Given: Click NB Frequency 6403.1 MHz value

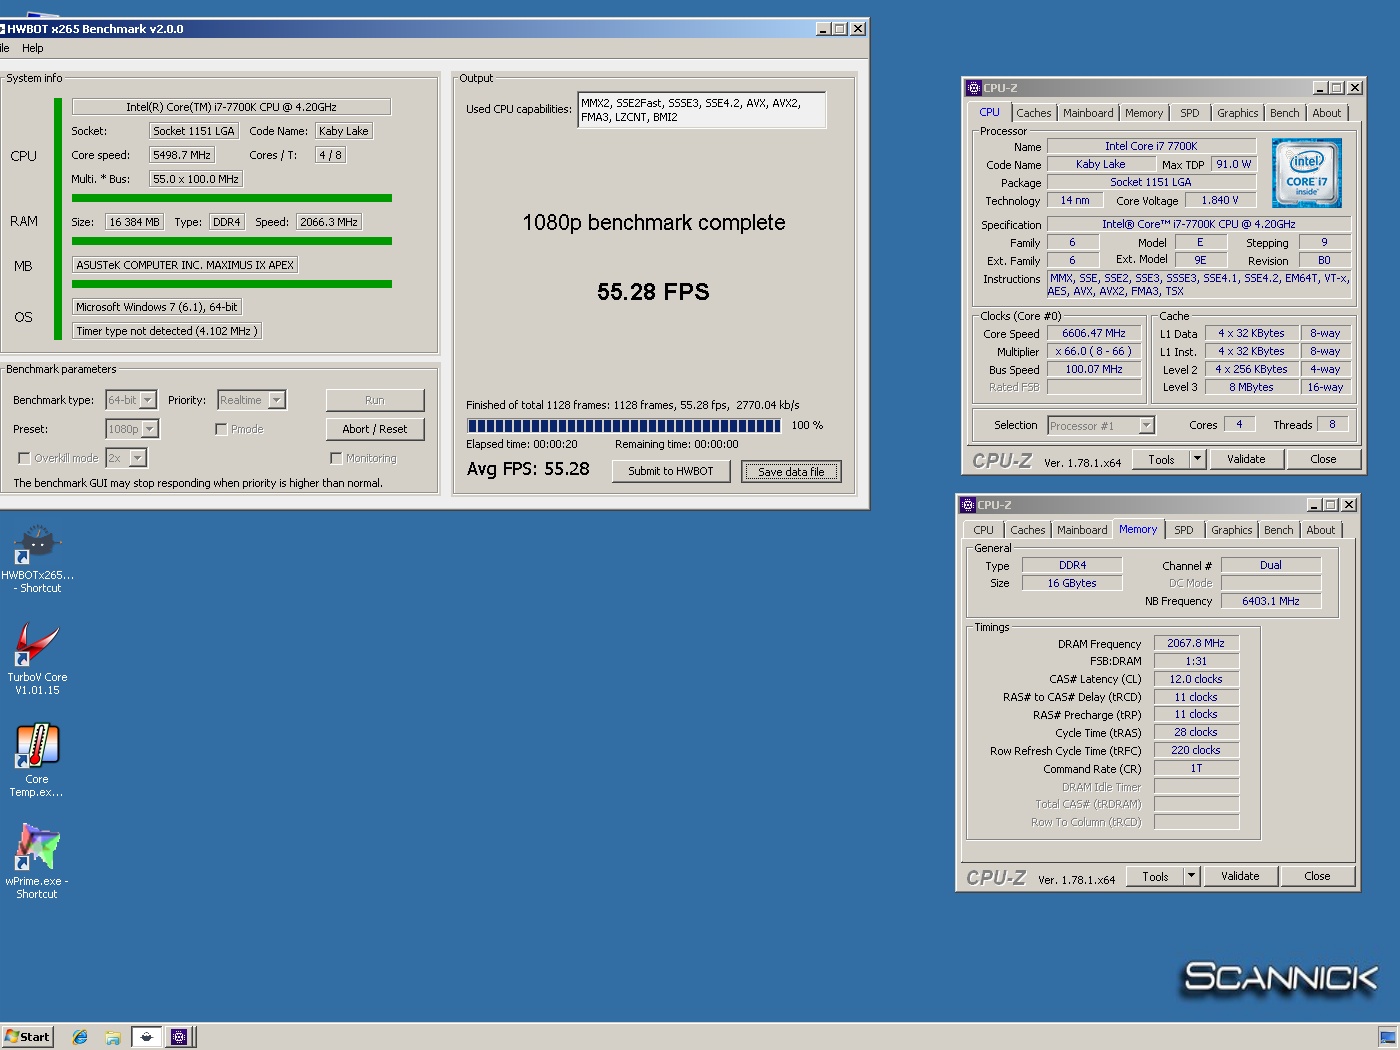Looking at the screenshot, I should 1271,601.
